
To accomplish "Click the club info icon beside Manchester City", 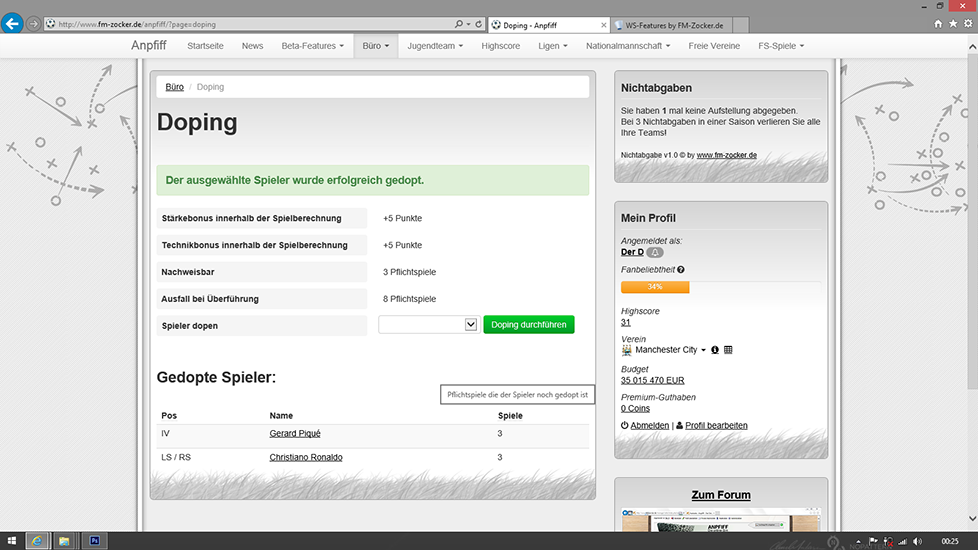I will [715, 350].
